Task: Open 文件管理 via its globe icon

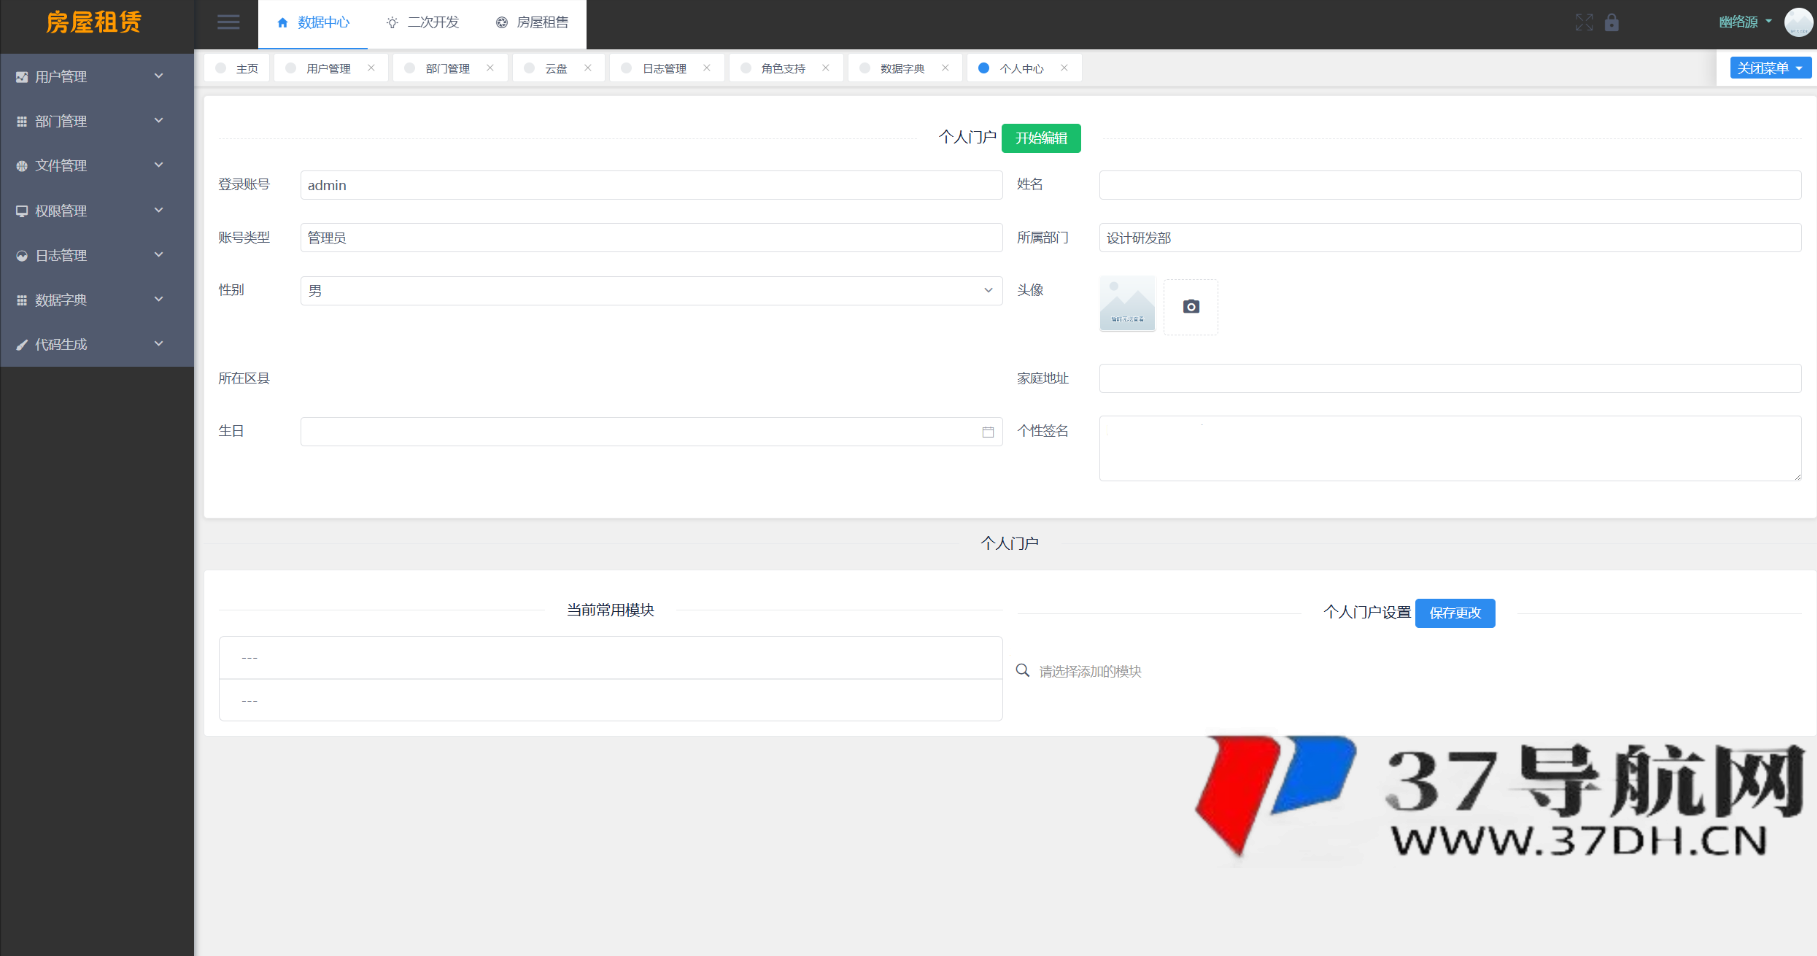Action: point(21,165)
